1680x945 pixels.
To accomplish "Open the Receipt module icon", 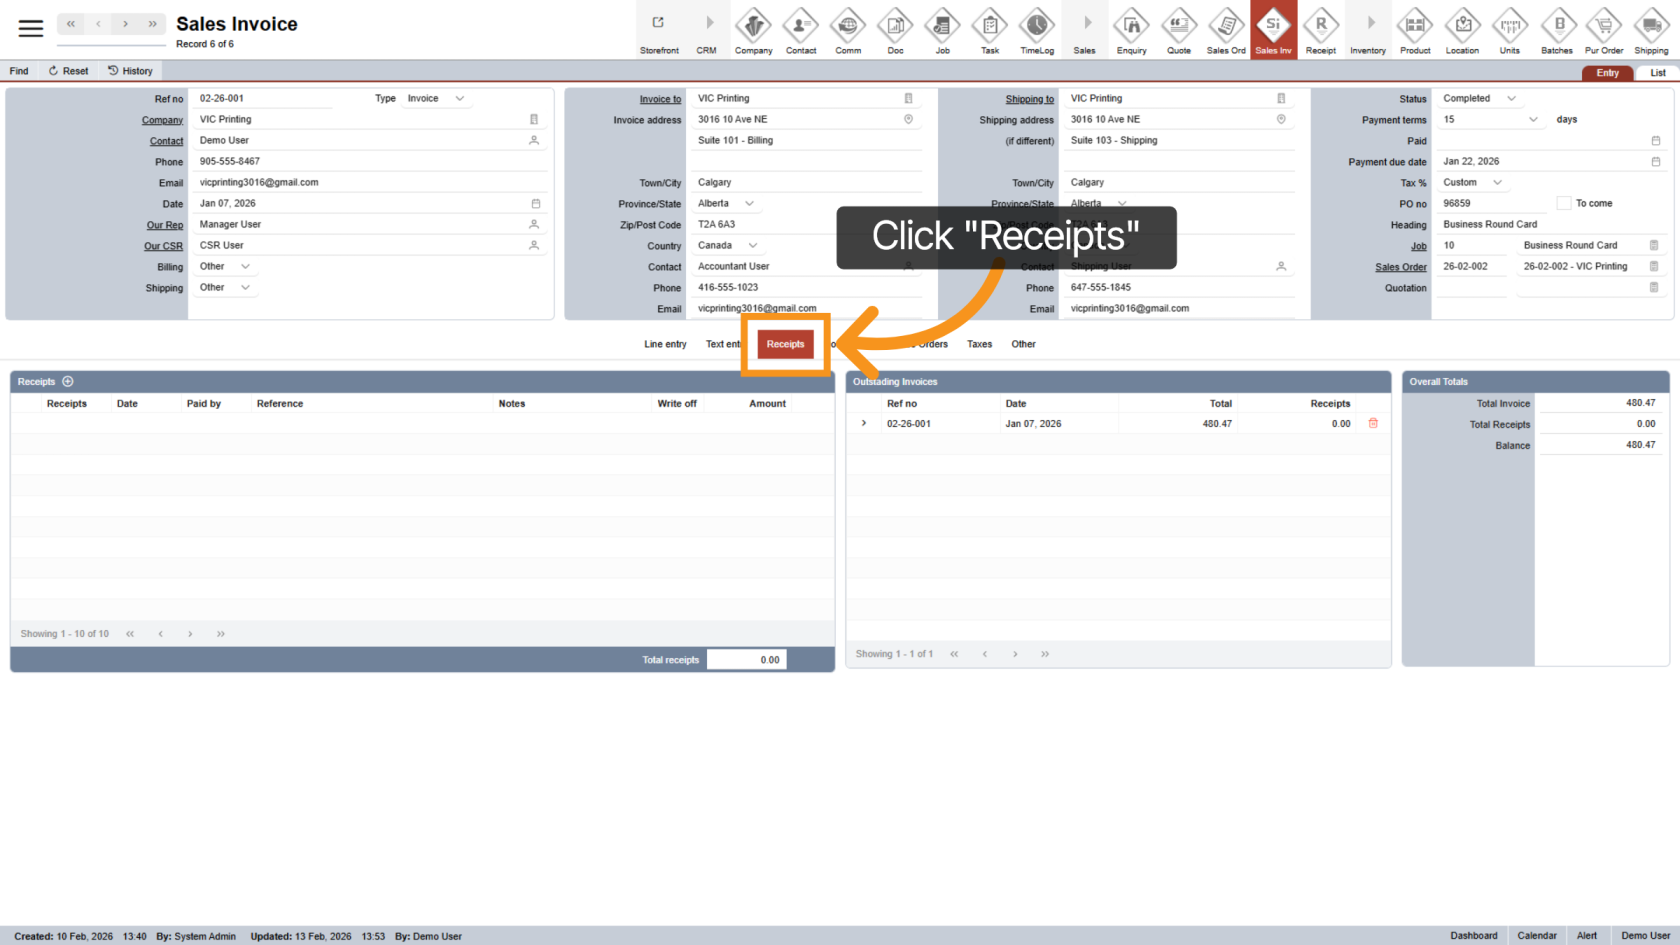I will [1320, 30].
